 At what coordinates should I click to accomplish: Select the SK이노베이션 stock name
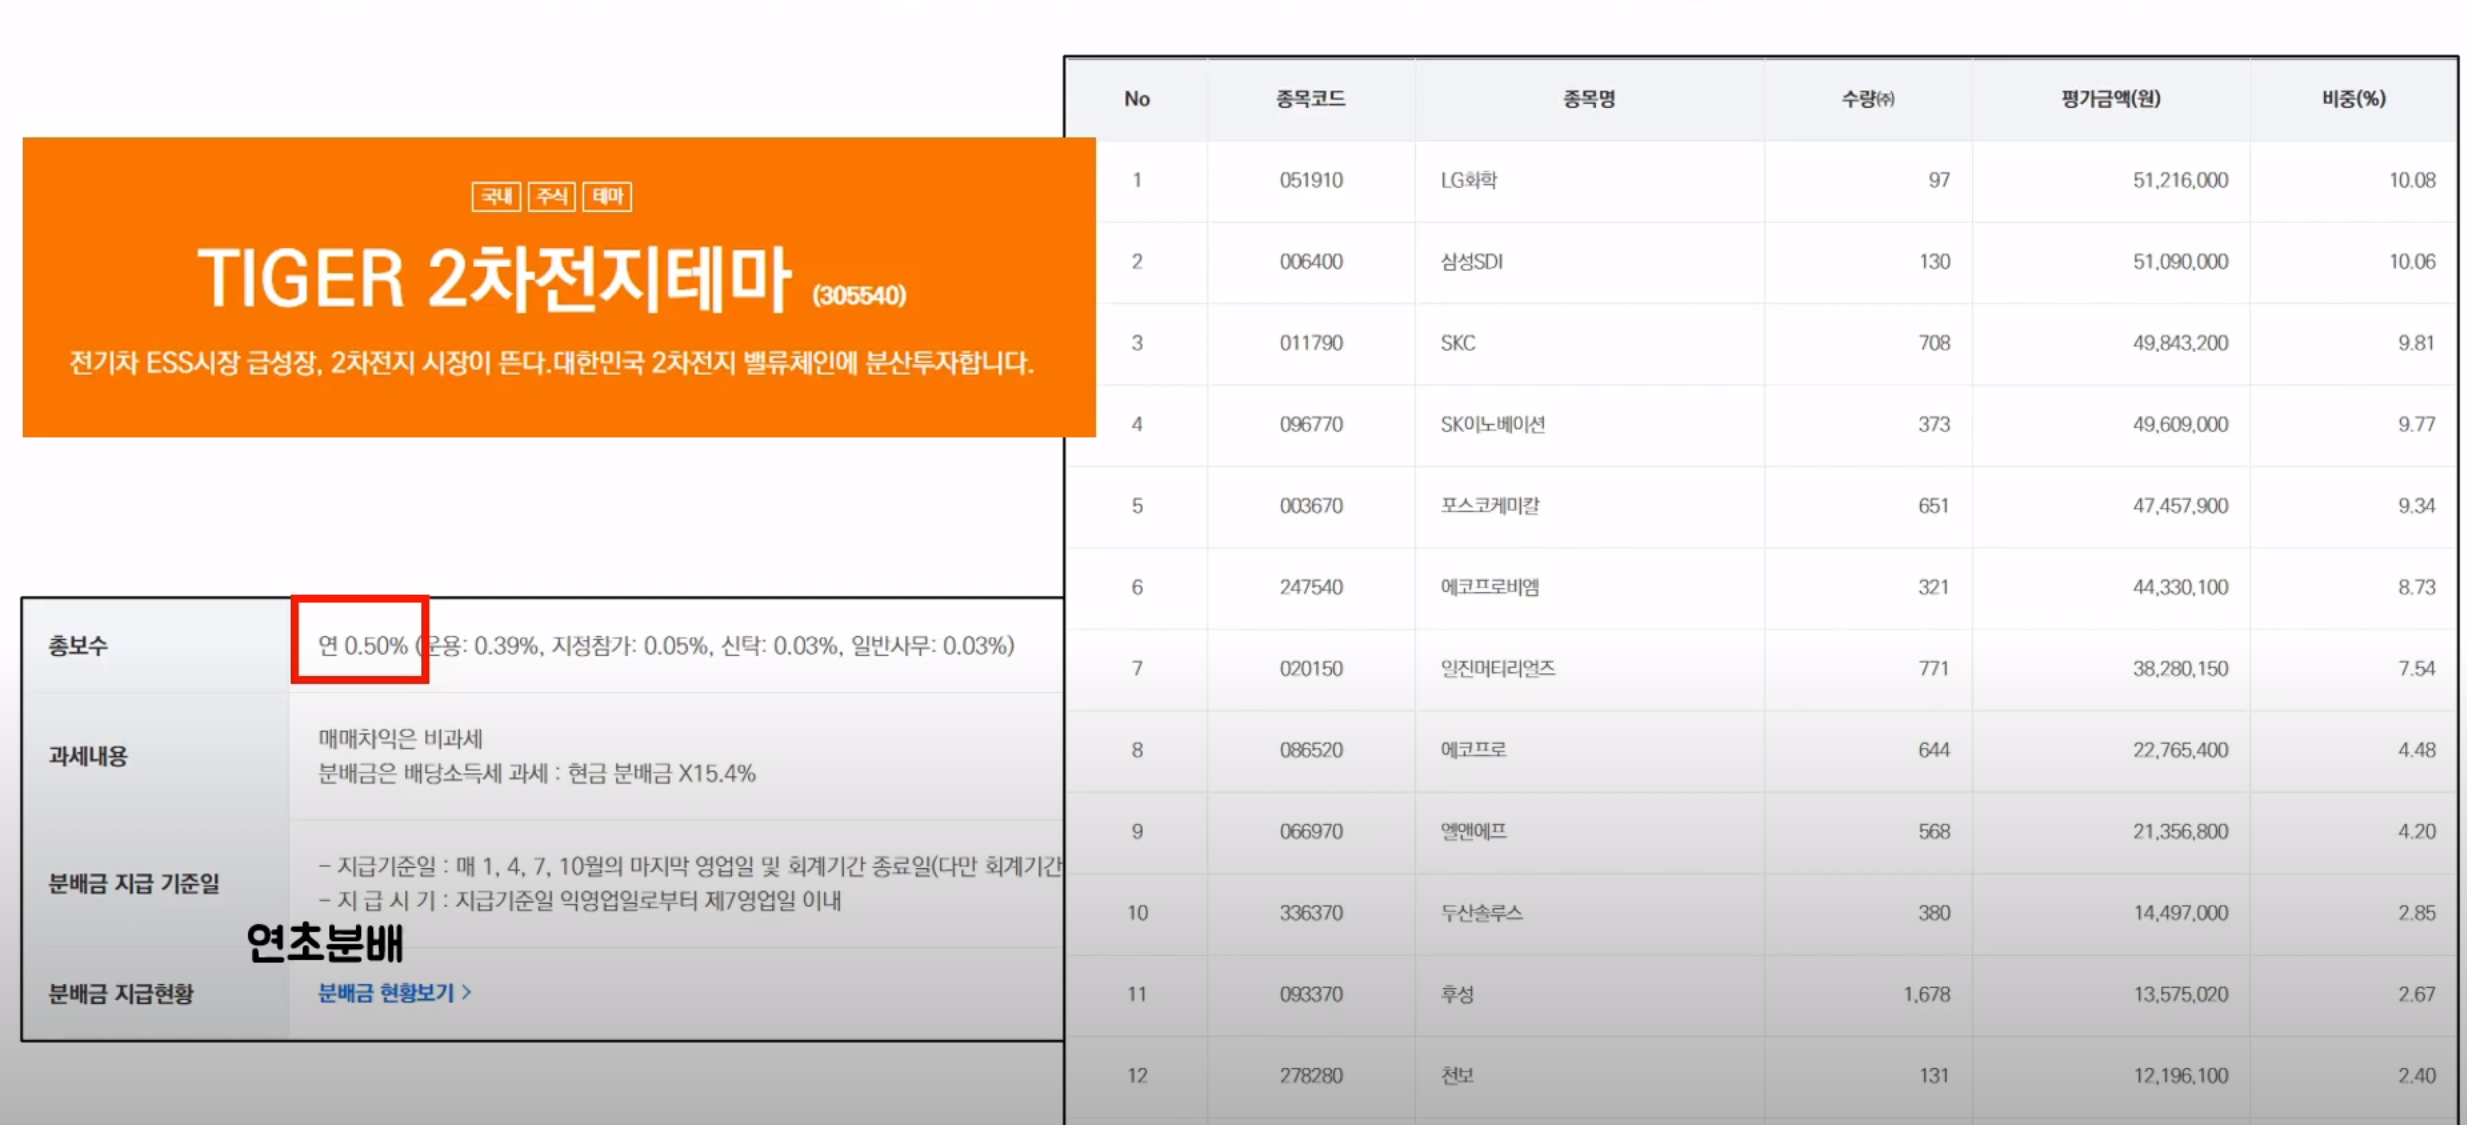[x=1492, y=424]
